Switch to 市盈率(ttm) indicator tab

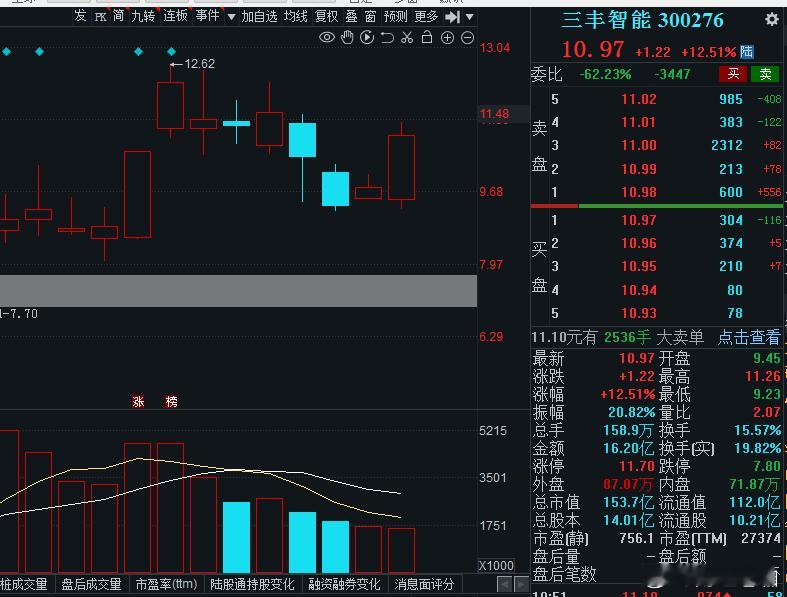tap(166, 584)
